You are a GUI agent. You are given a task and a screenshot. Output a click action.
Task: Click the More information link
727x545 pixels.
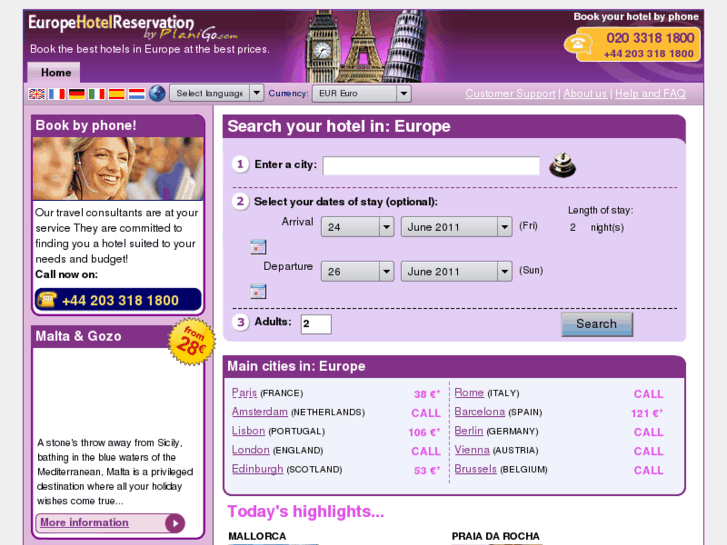(x=84, y=522)
